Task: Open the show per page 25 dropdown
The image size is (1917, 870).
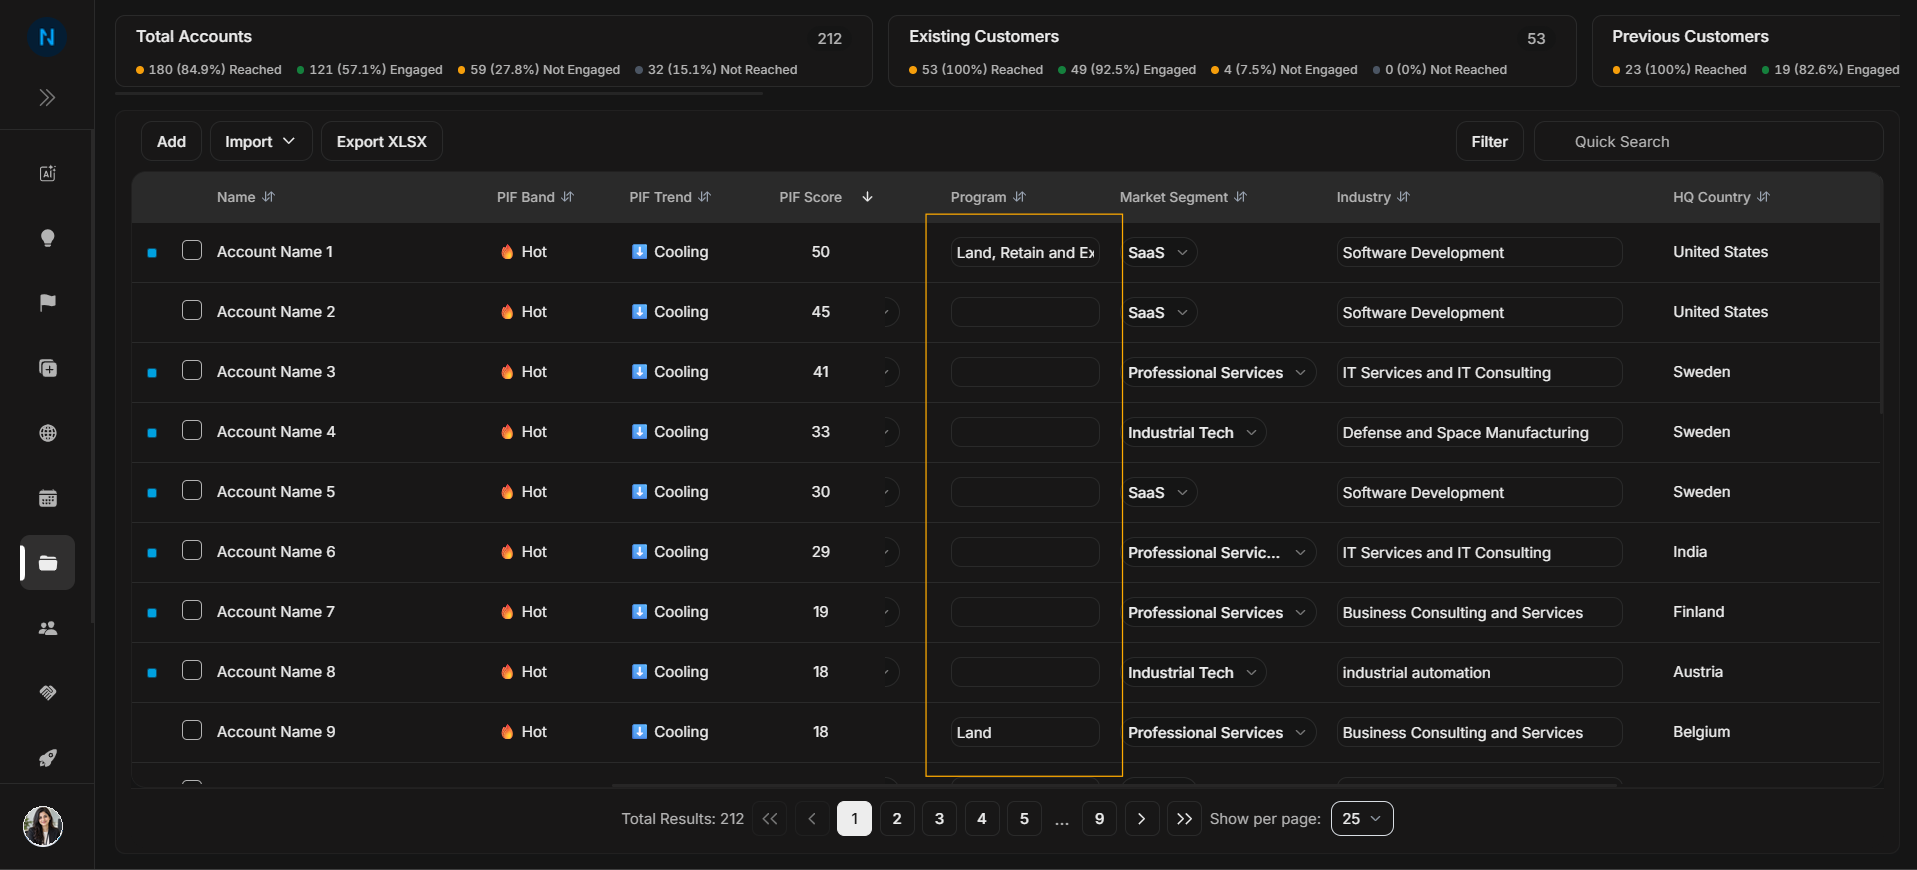Action: (x=1362, y=819)
